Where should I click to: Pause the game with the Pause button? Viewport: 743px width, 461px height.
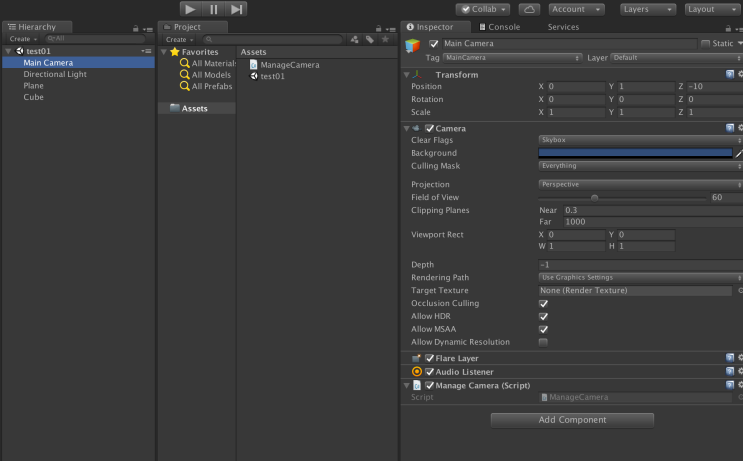point(213,9)
